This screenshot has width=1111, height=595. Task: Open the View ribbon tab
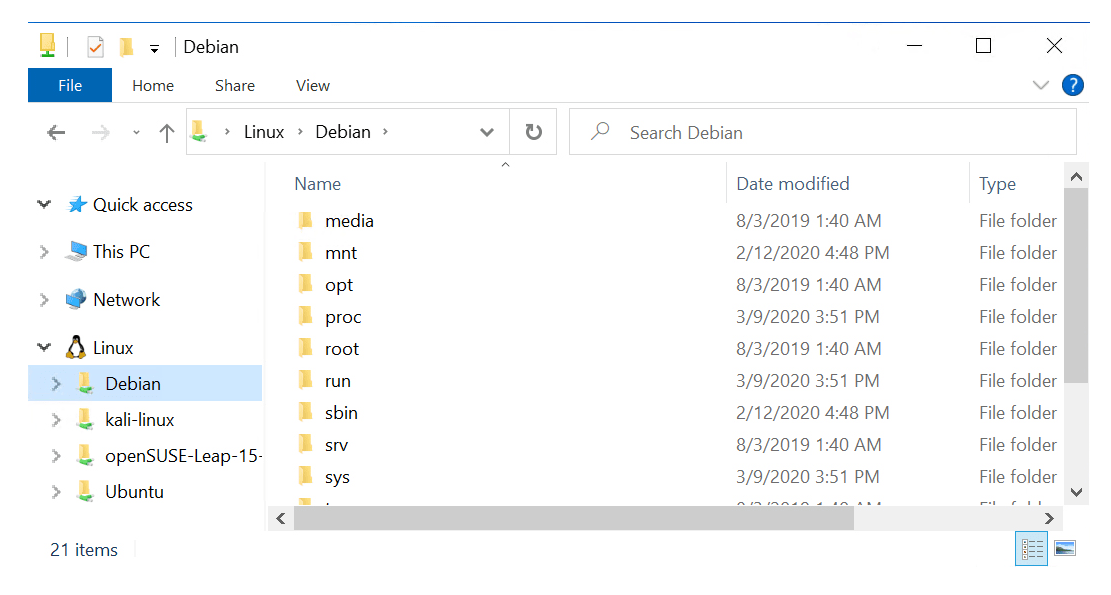(312, 85)
